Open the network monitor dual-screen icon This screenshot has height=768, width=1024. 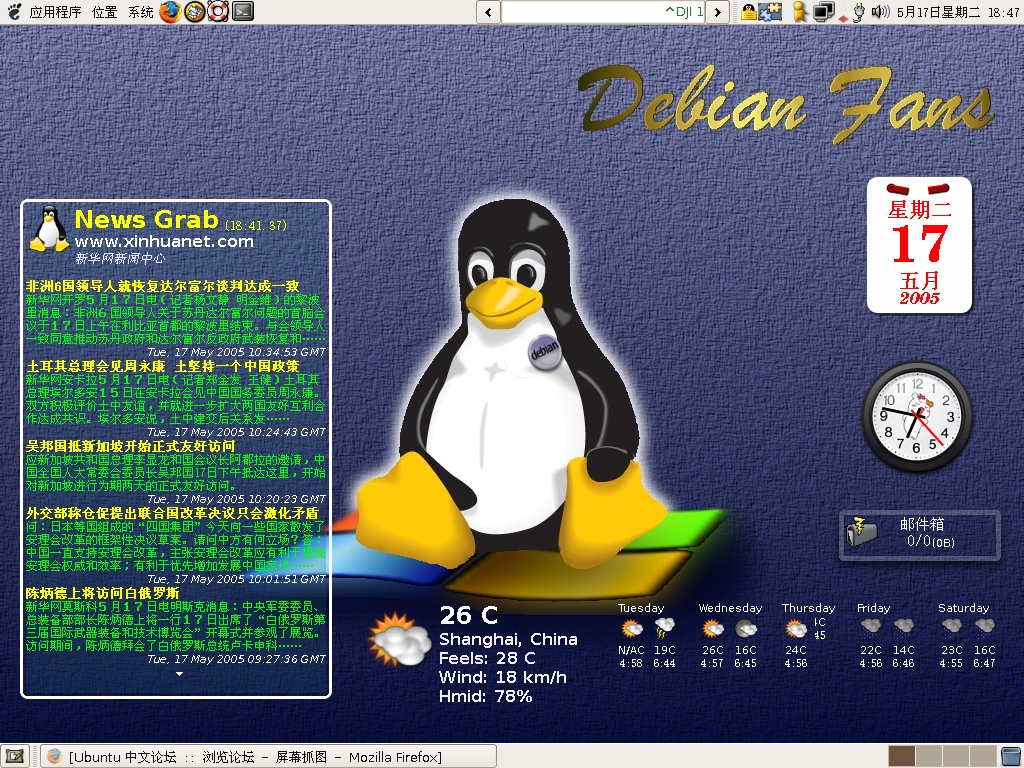(823, 12)
